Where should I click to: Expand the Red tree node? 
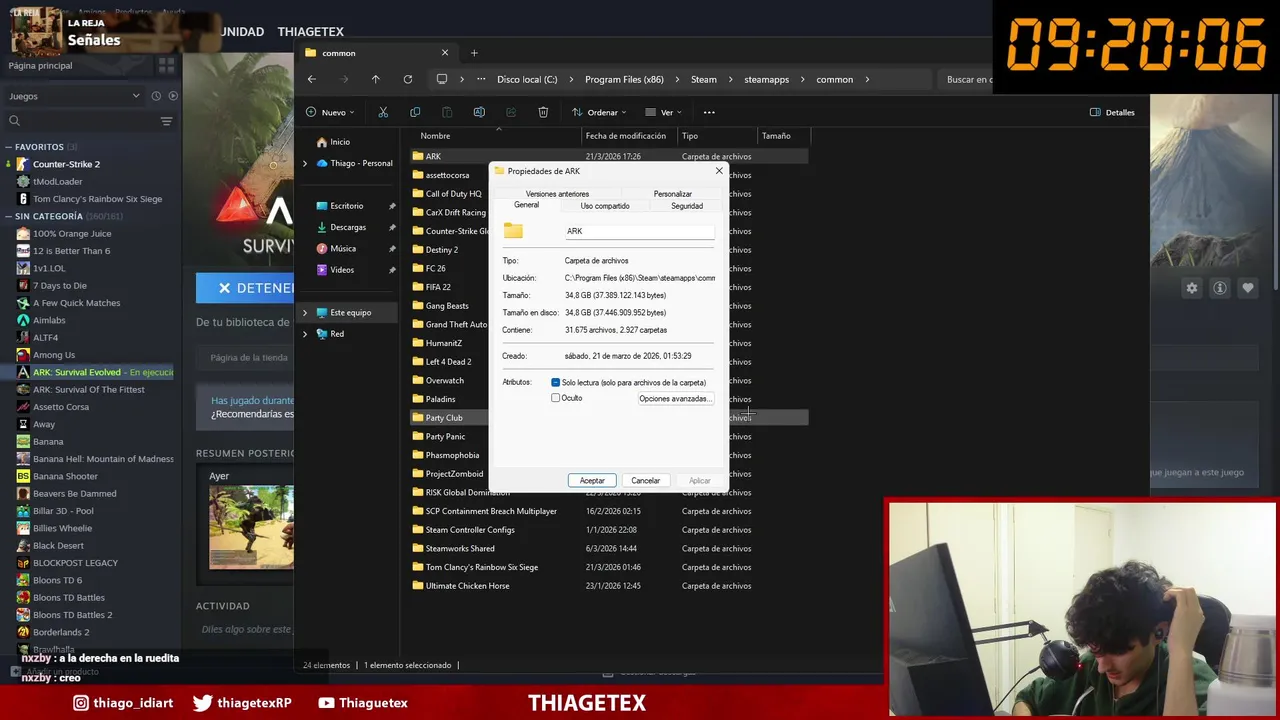[305, 334]
